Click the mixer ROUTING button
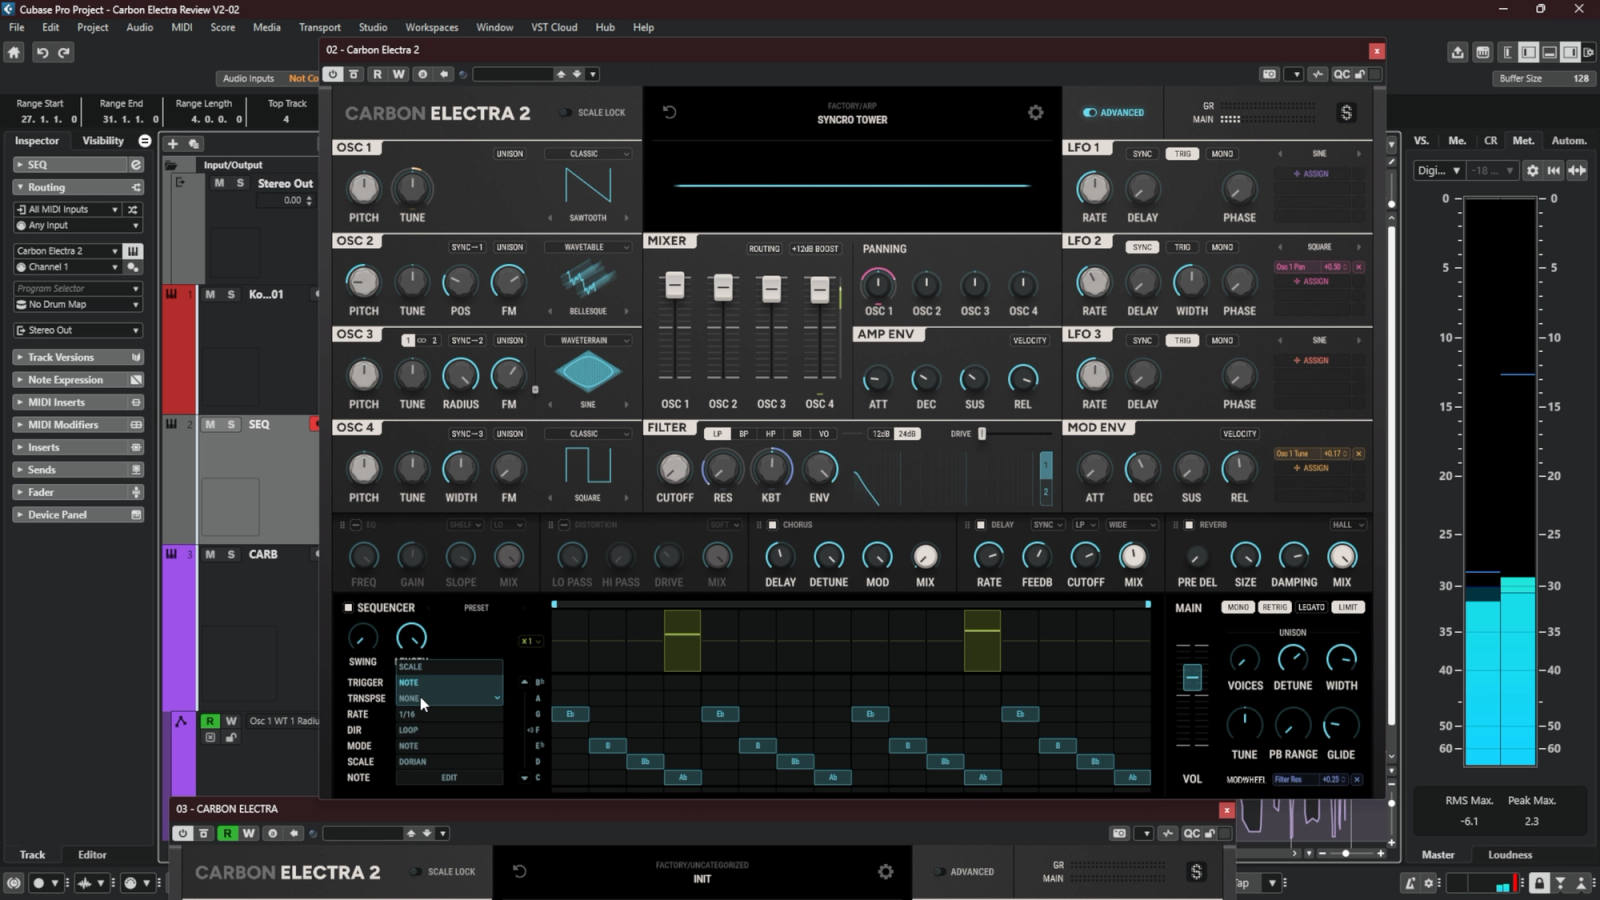Screen dimensions: 1600x900 pos(764,249)
